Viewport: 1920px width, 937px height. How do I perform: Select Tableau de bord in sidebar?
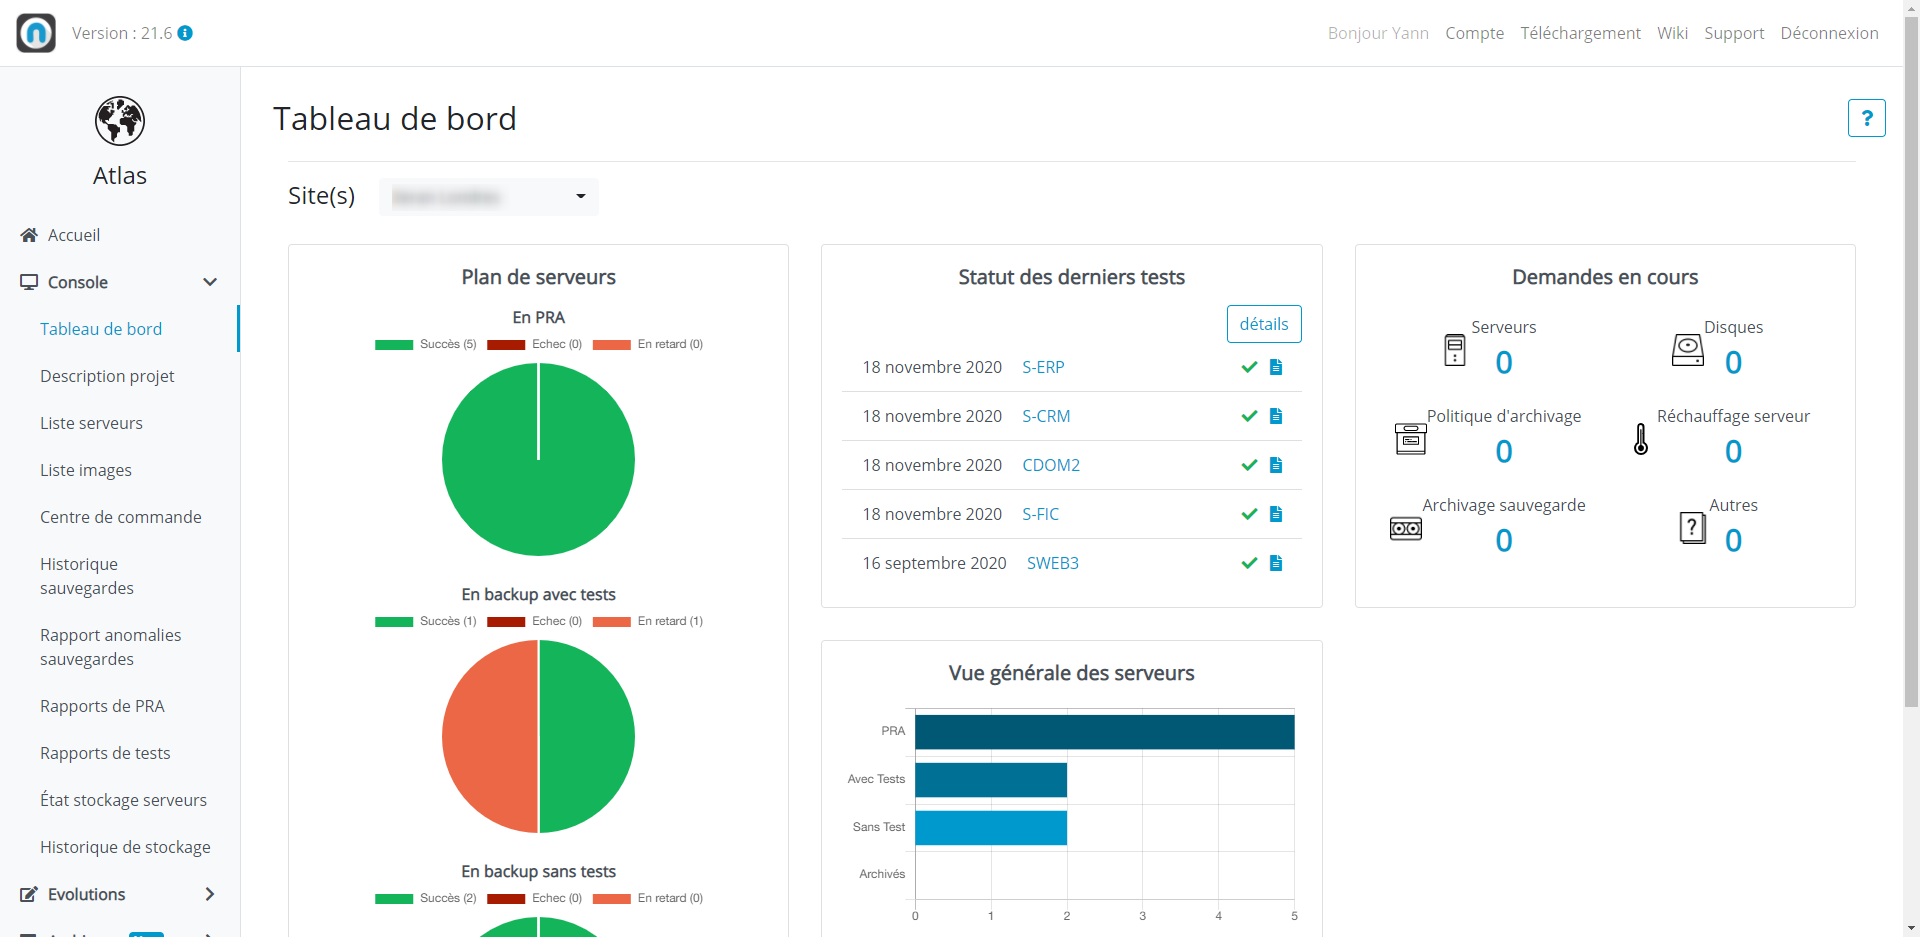101,329
